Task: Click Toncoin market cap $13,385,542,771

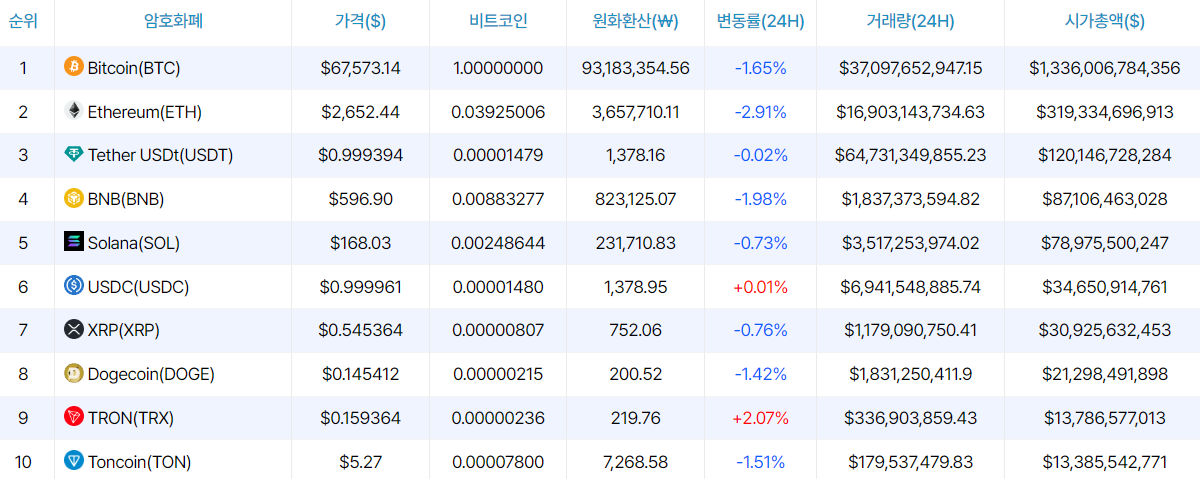Action: click(1105, 462)
